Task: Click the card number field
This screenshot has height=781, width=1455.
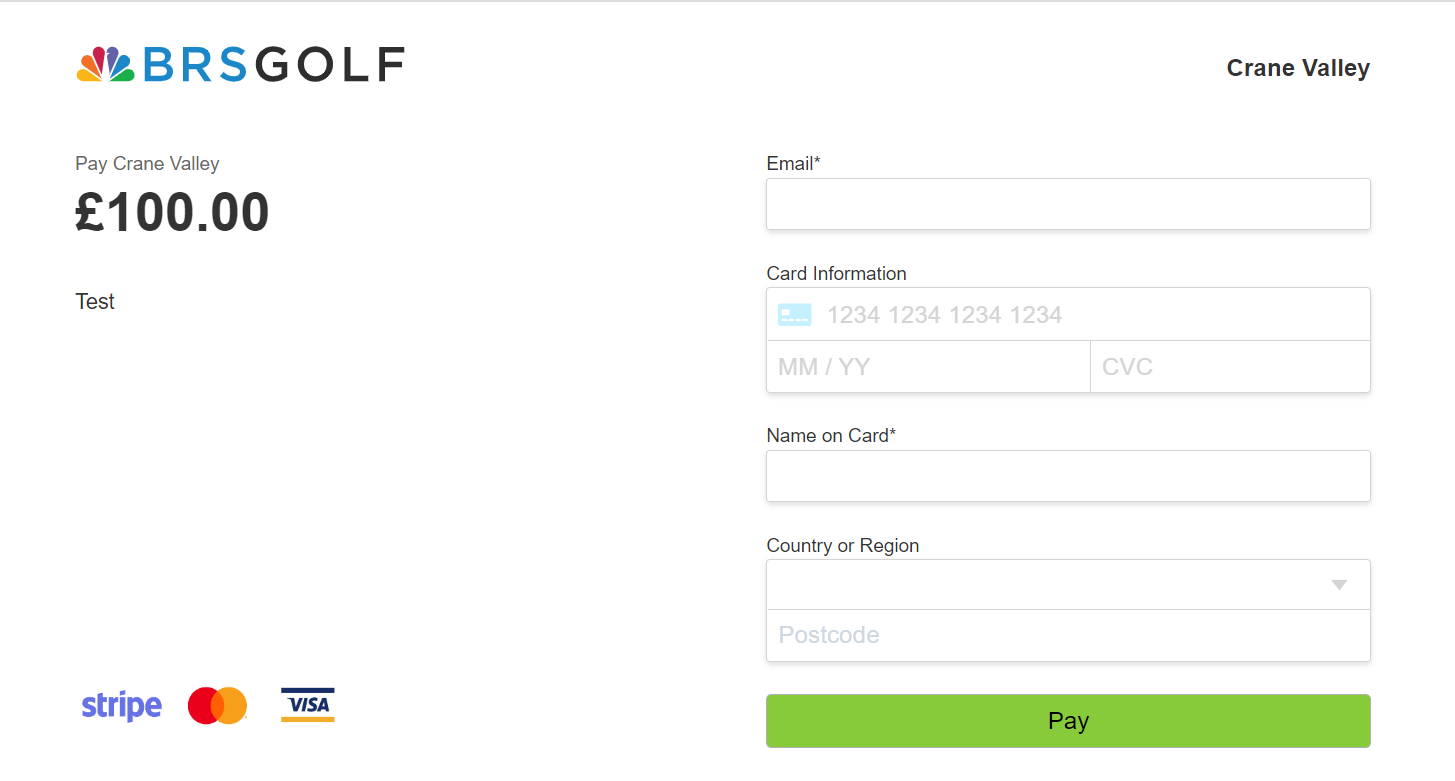Action: coord(1068,315)
